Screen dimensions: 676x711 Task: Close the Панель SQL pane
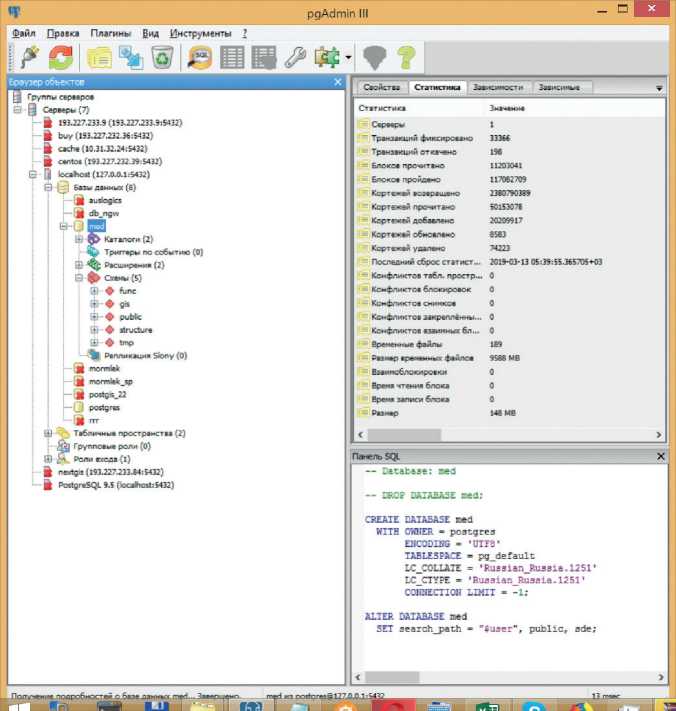click(660, 456)
